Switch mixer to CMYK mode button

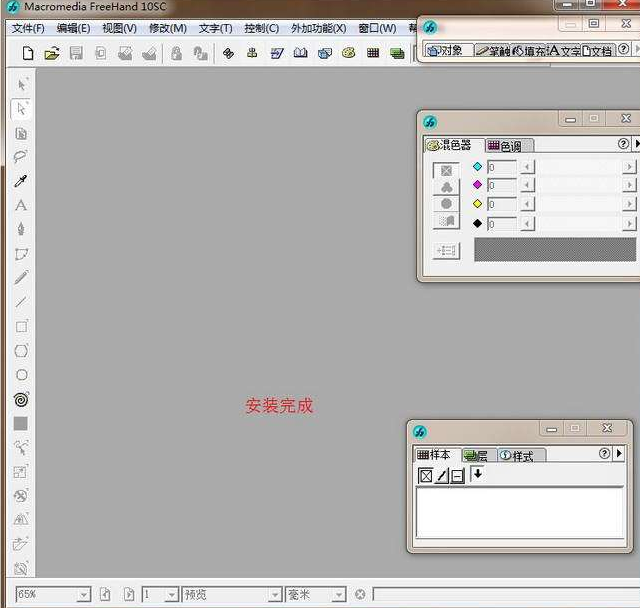(446, 171)
